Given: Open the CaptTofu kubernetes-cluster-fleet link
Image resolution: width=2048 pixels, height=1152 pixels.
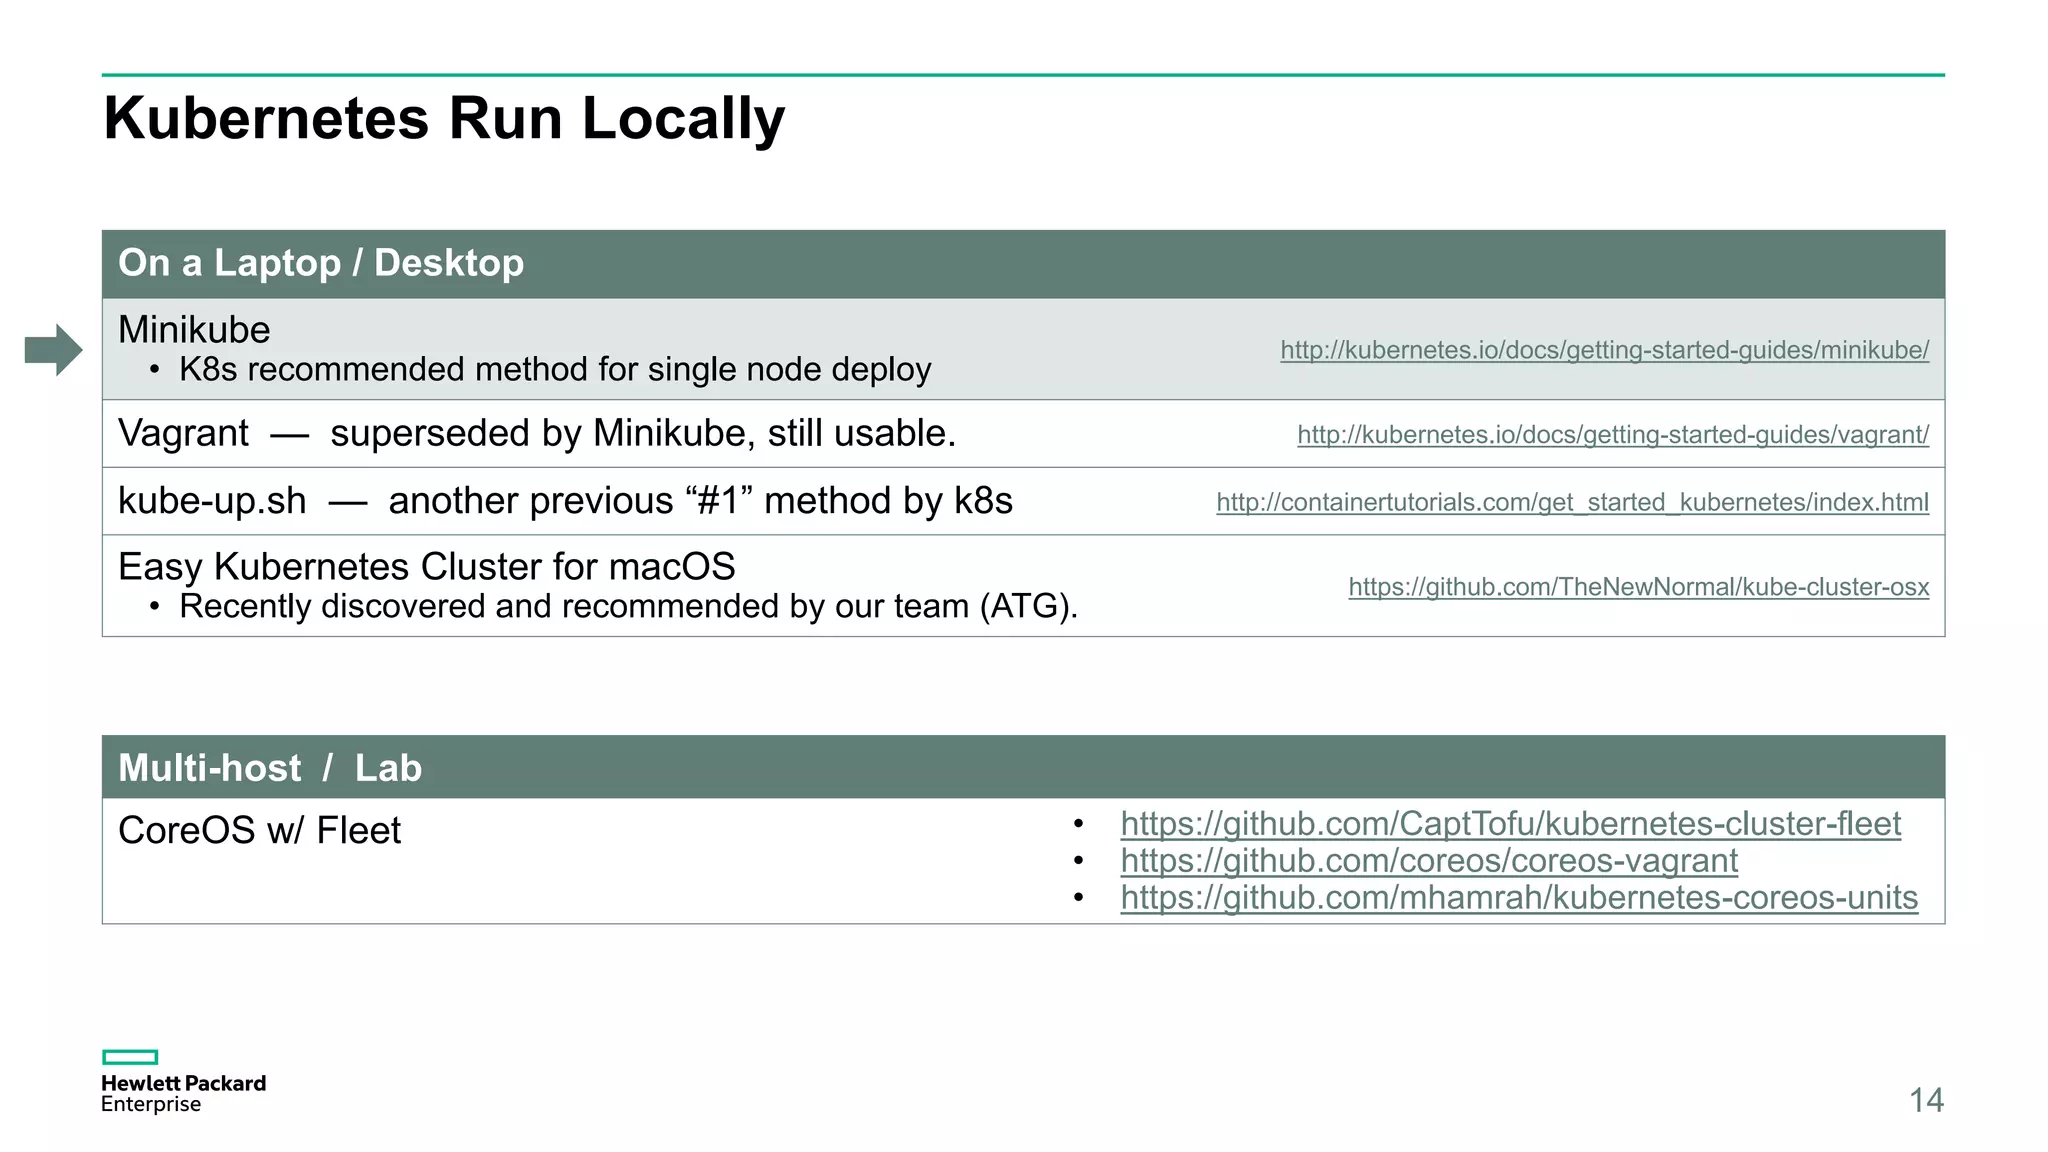Looking at the screenshot, I should point(1510,824).
